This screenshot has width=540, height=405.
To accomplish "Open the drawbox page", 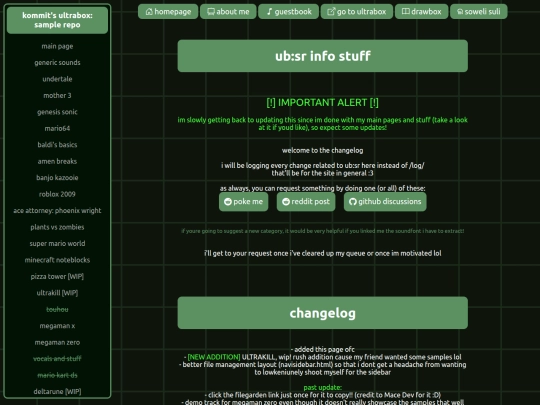I will pos(422,12).
